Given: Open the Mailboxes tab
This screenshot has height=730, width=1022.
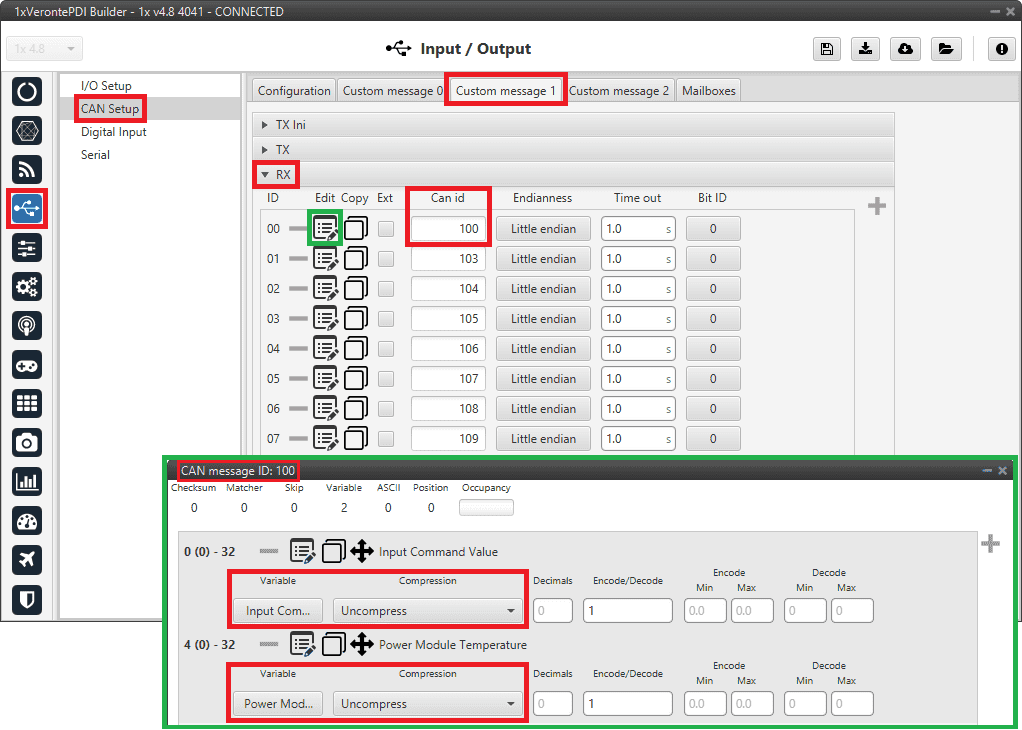Looking at the screenshot, I should 708,91.
